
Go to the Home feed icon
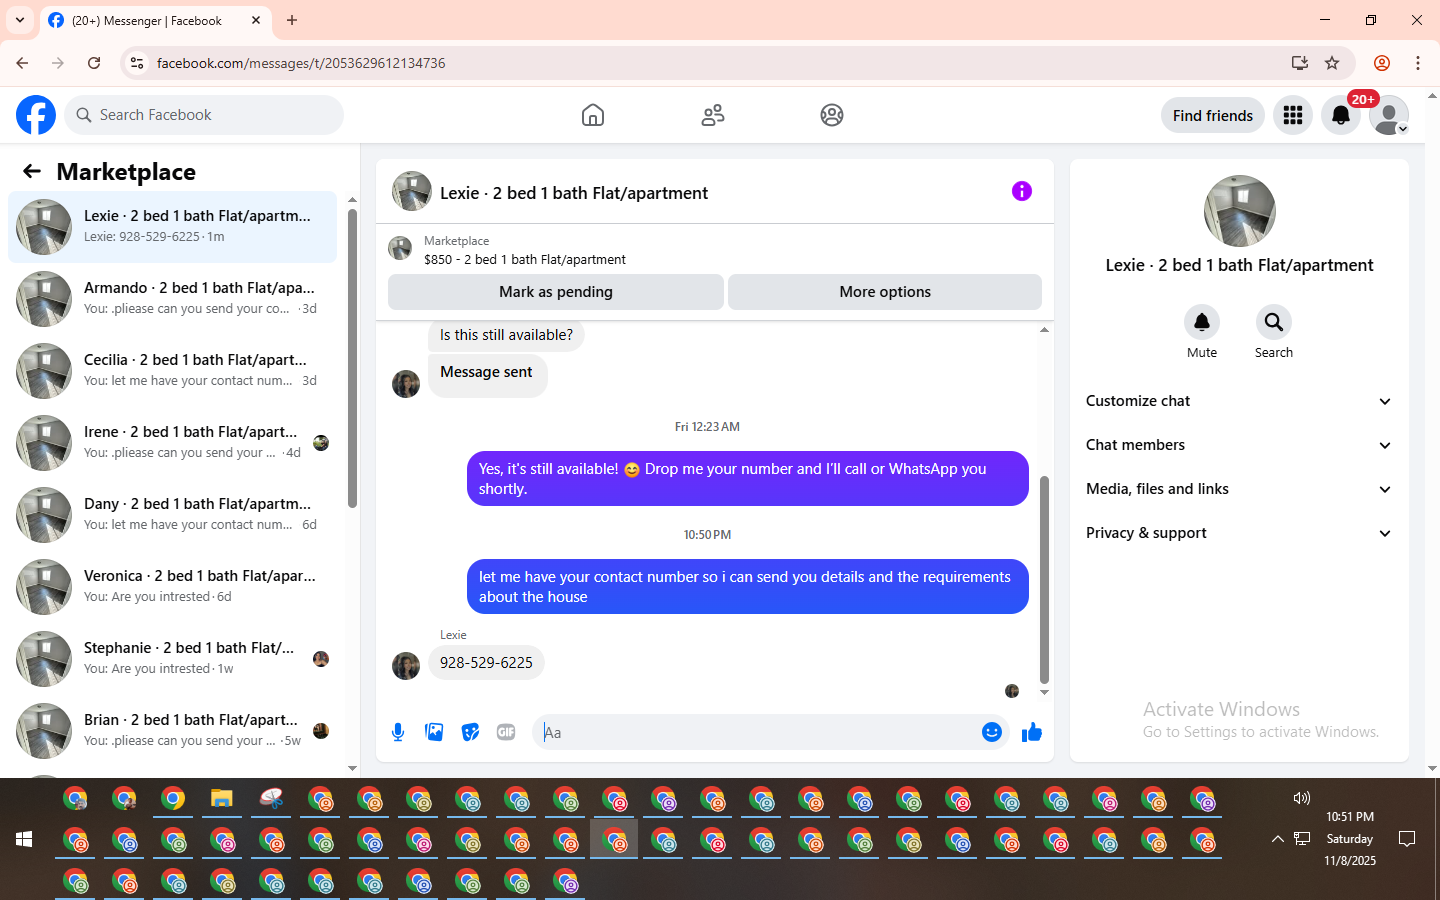(593, 115)
